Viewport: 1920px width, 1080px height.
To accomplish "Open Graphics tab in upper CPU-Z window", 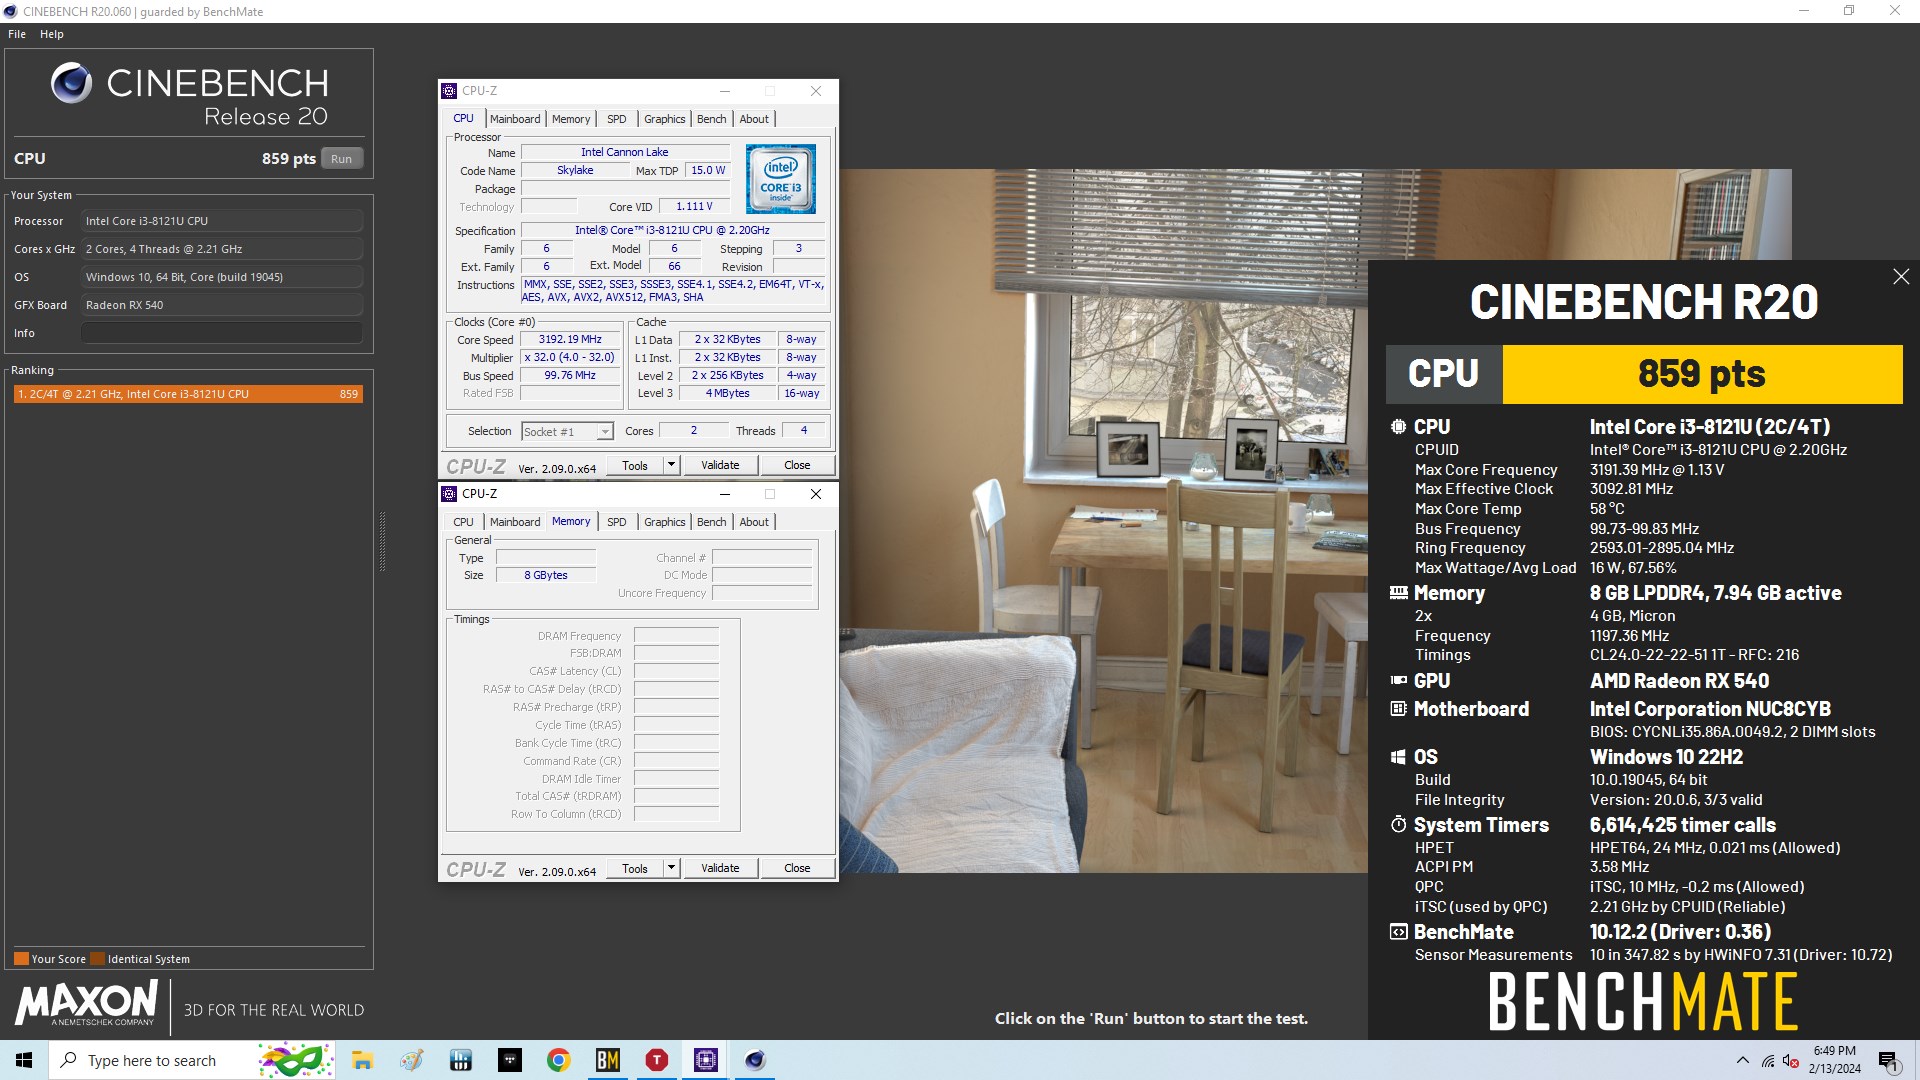I will 665,119.
